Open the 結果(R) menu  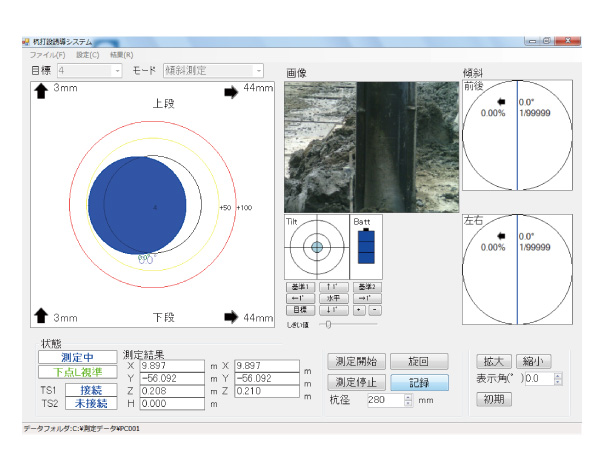pos(121,55)
